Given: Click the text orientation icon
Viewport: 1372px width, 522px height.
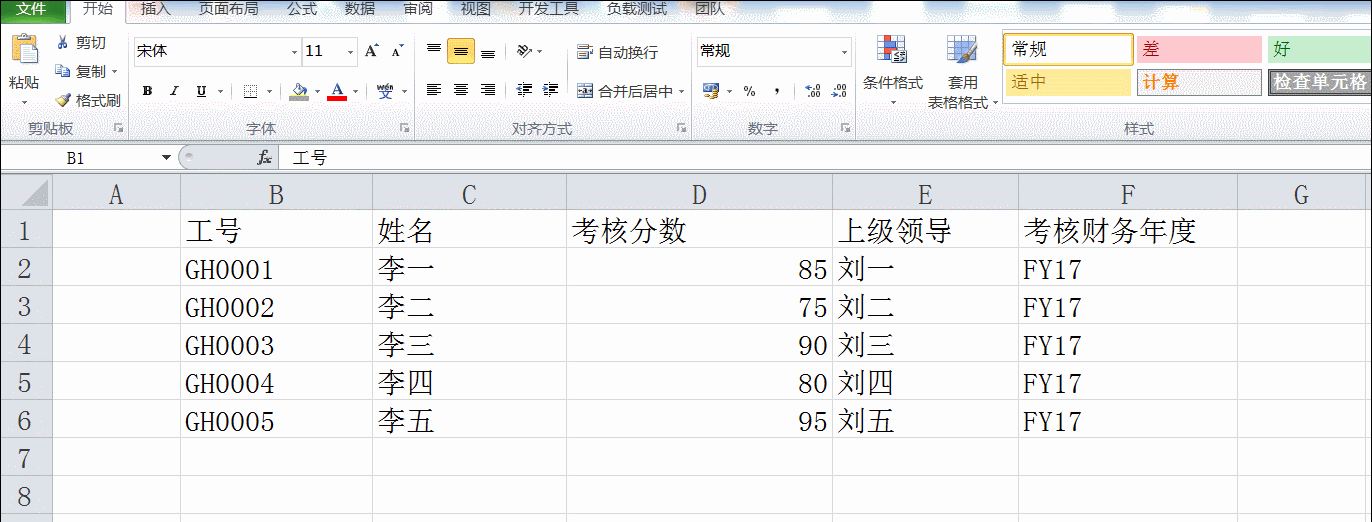Looking at the screenshot, I should pos(524,51).
